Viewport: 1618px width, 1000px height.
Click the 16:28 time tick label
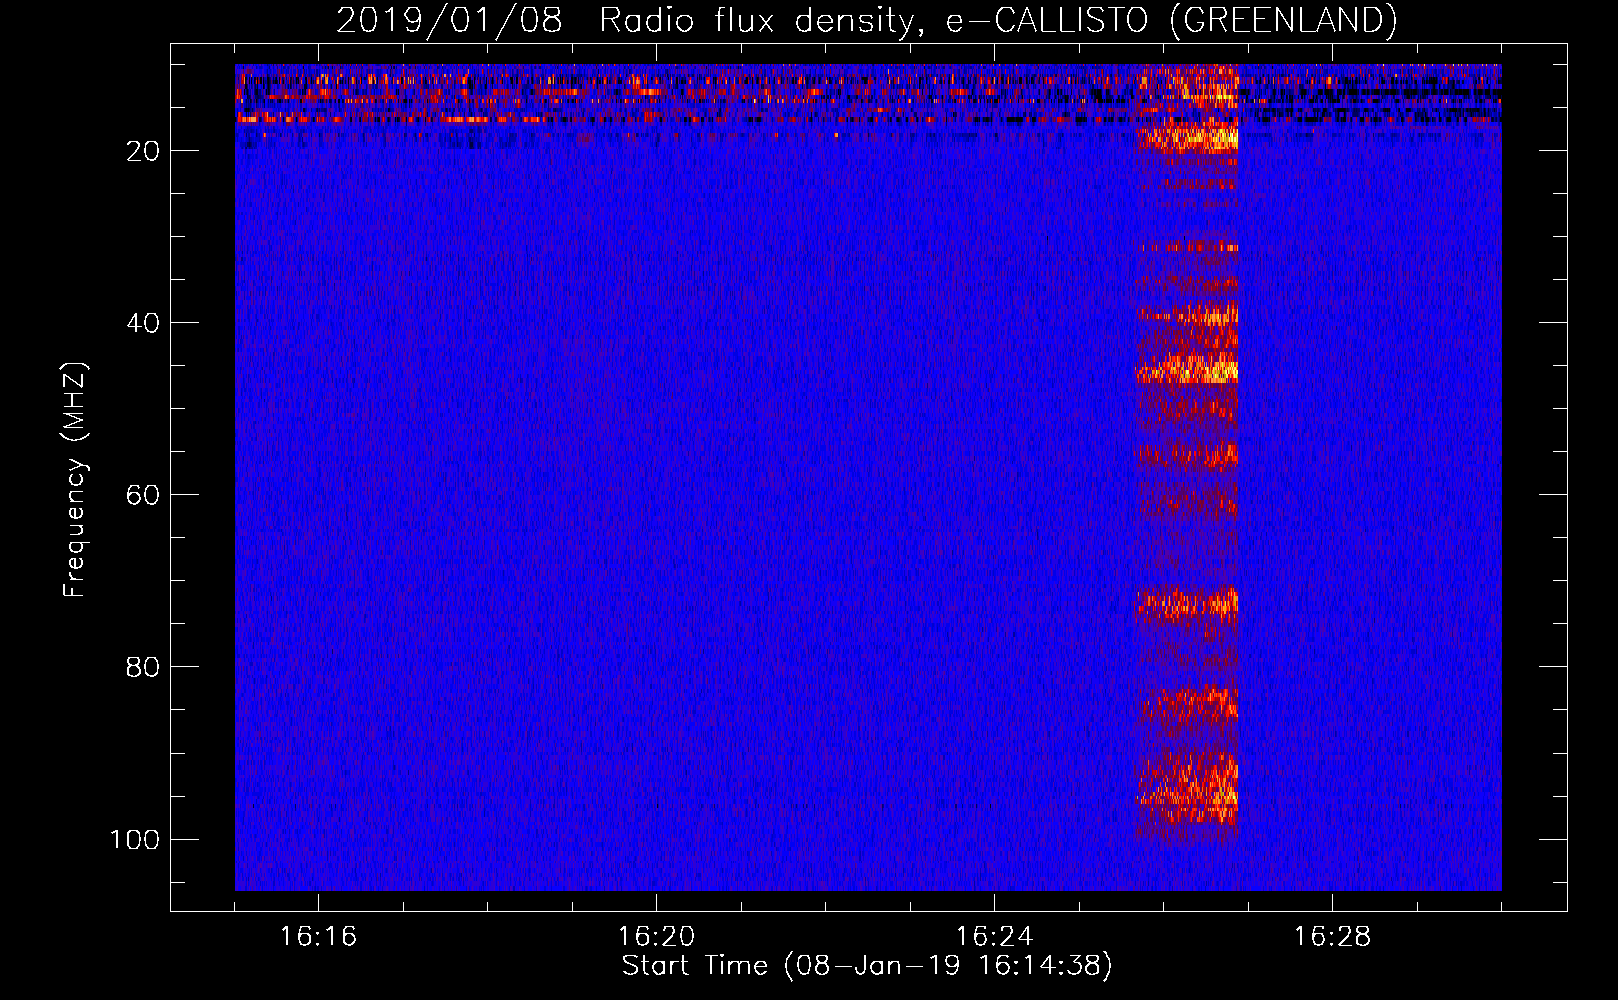click(1332, 937)
